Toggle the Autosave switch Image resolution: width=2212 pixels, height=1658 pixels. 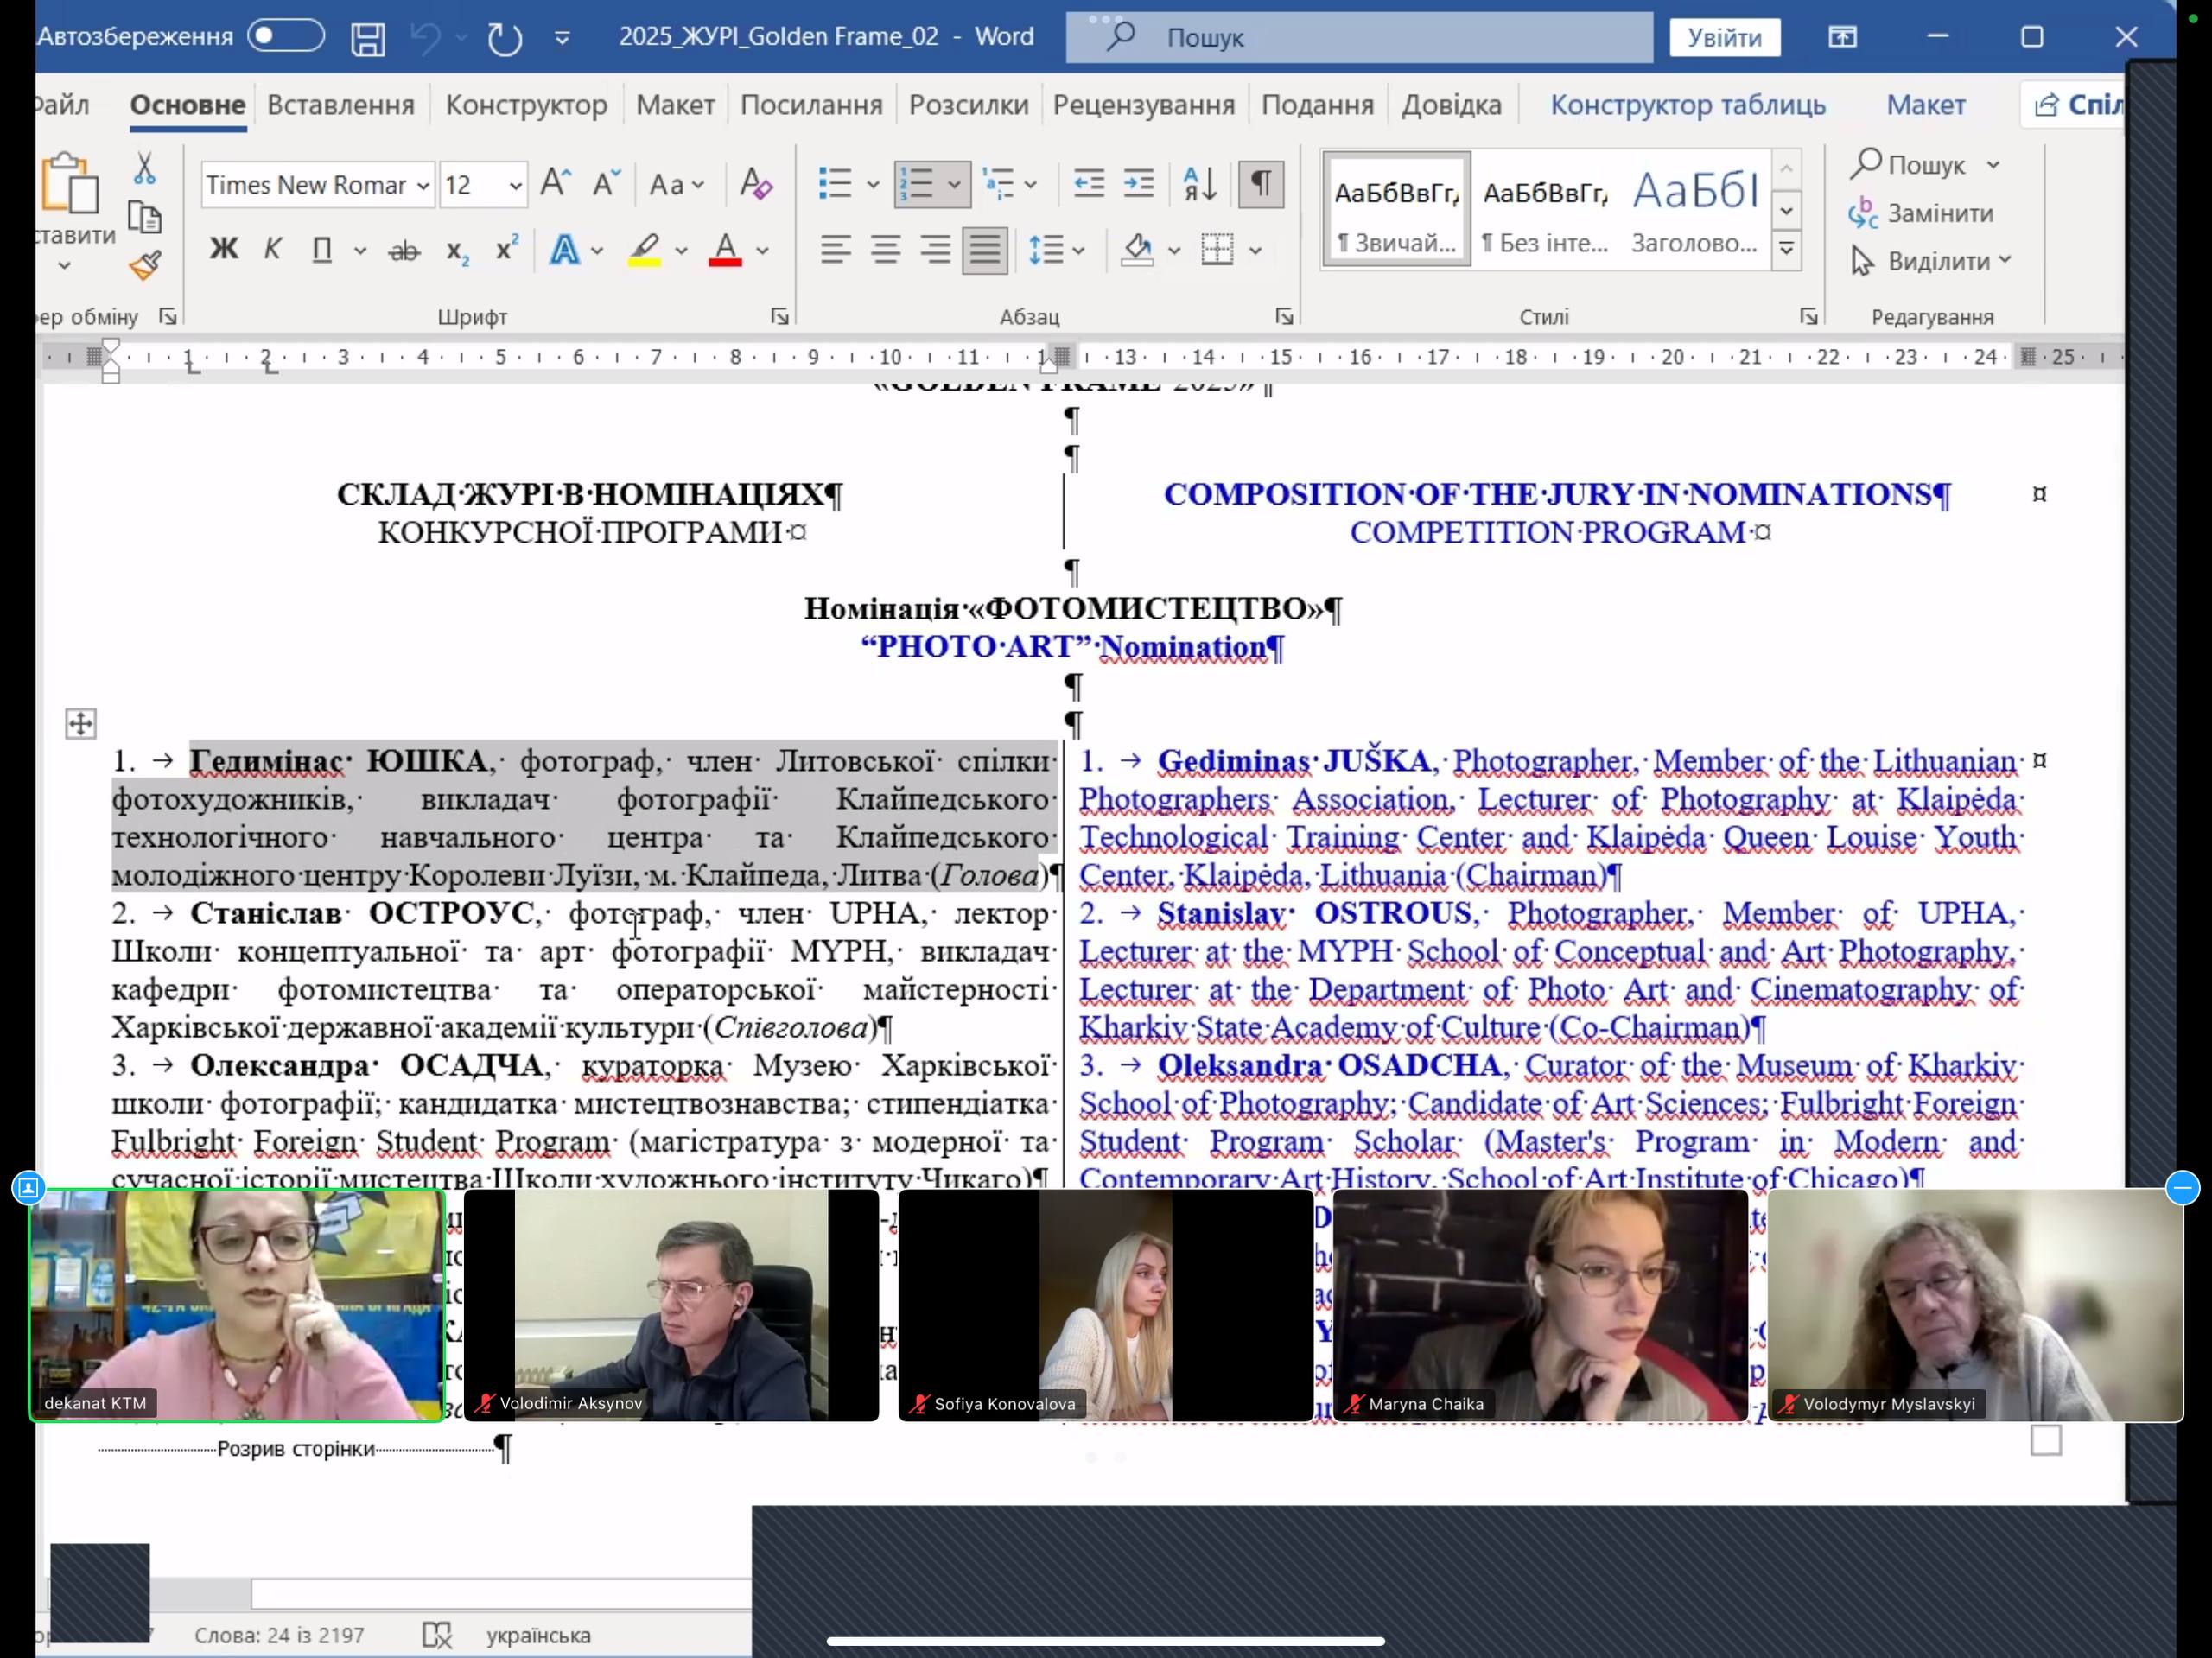click(286, 36)
